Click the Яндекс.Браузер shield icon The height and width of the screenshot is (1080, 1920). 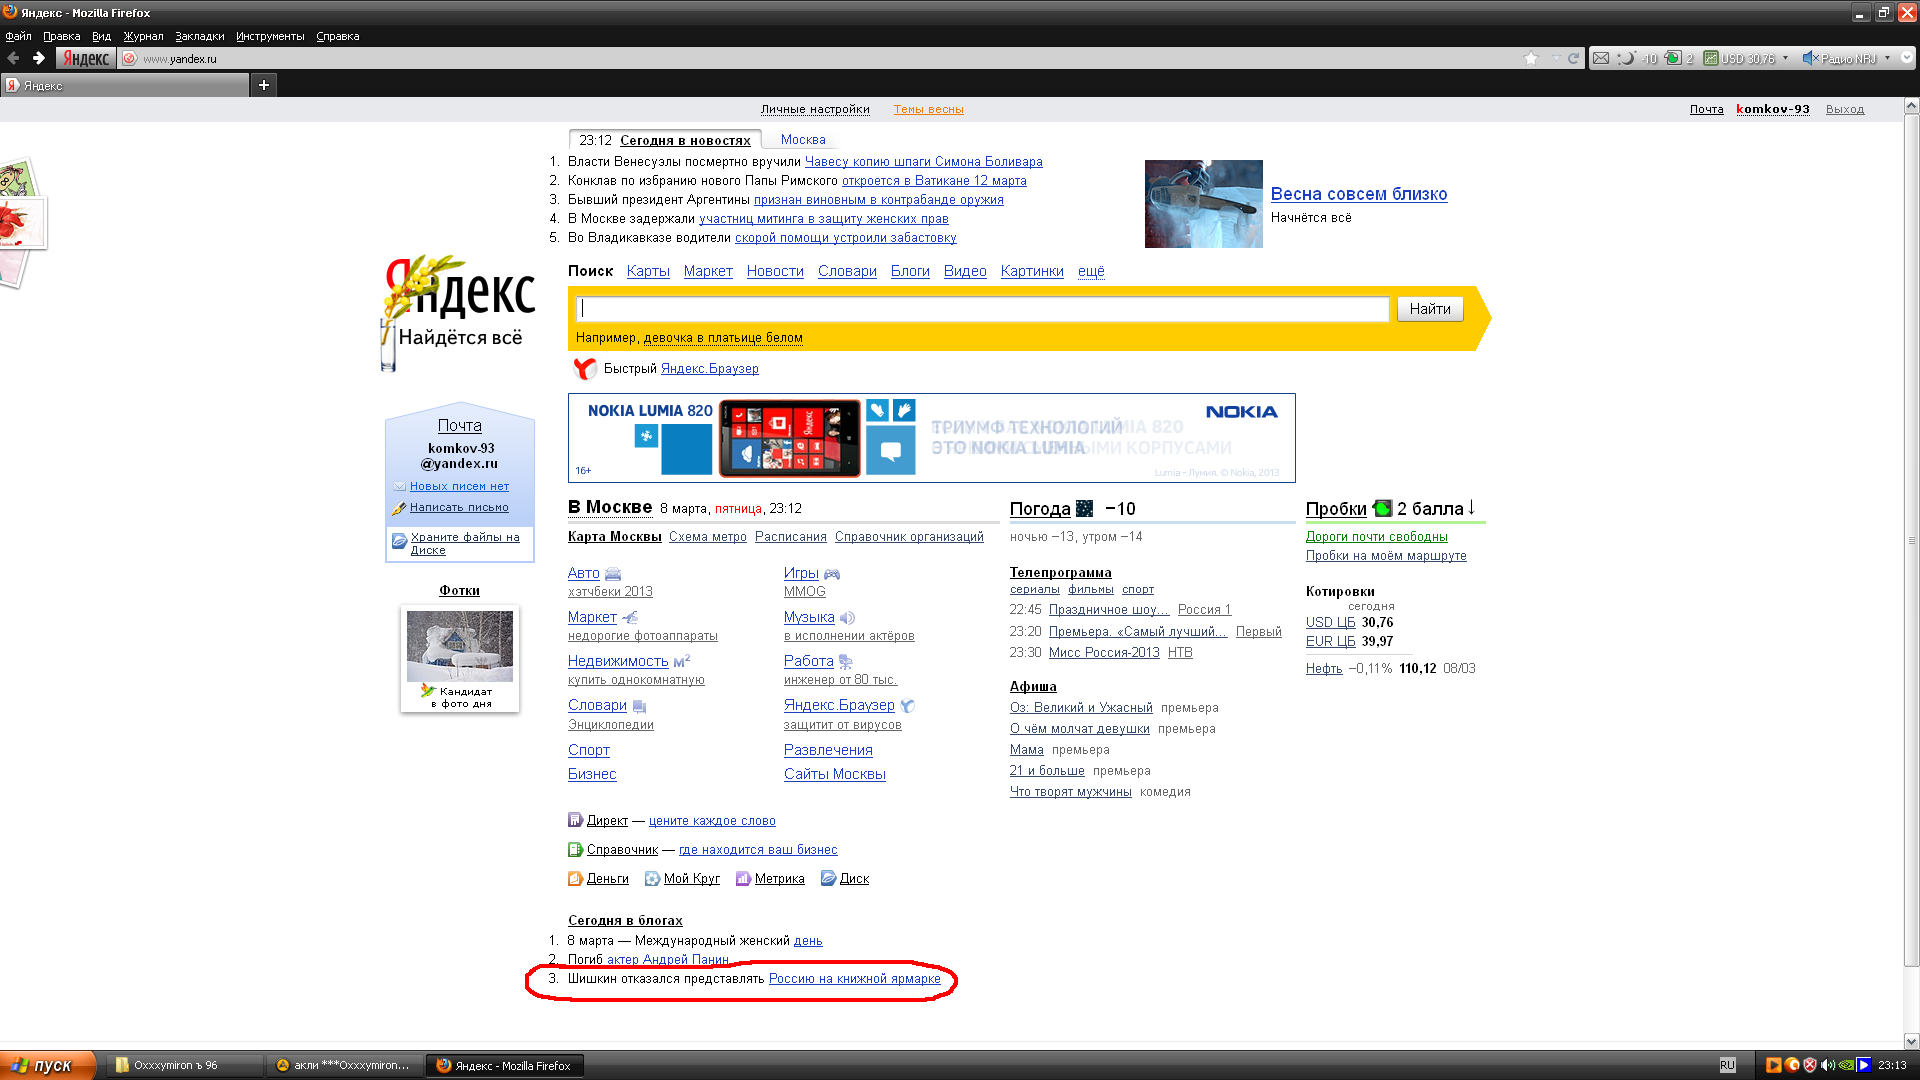point(908,706)
